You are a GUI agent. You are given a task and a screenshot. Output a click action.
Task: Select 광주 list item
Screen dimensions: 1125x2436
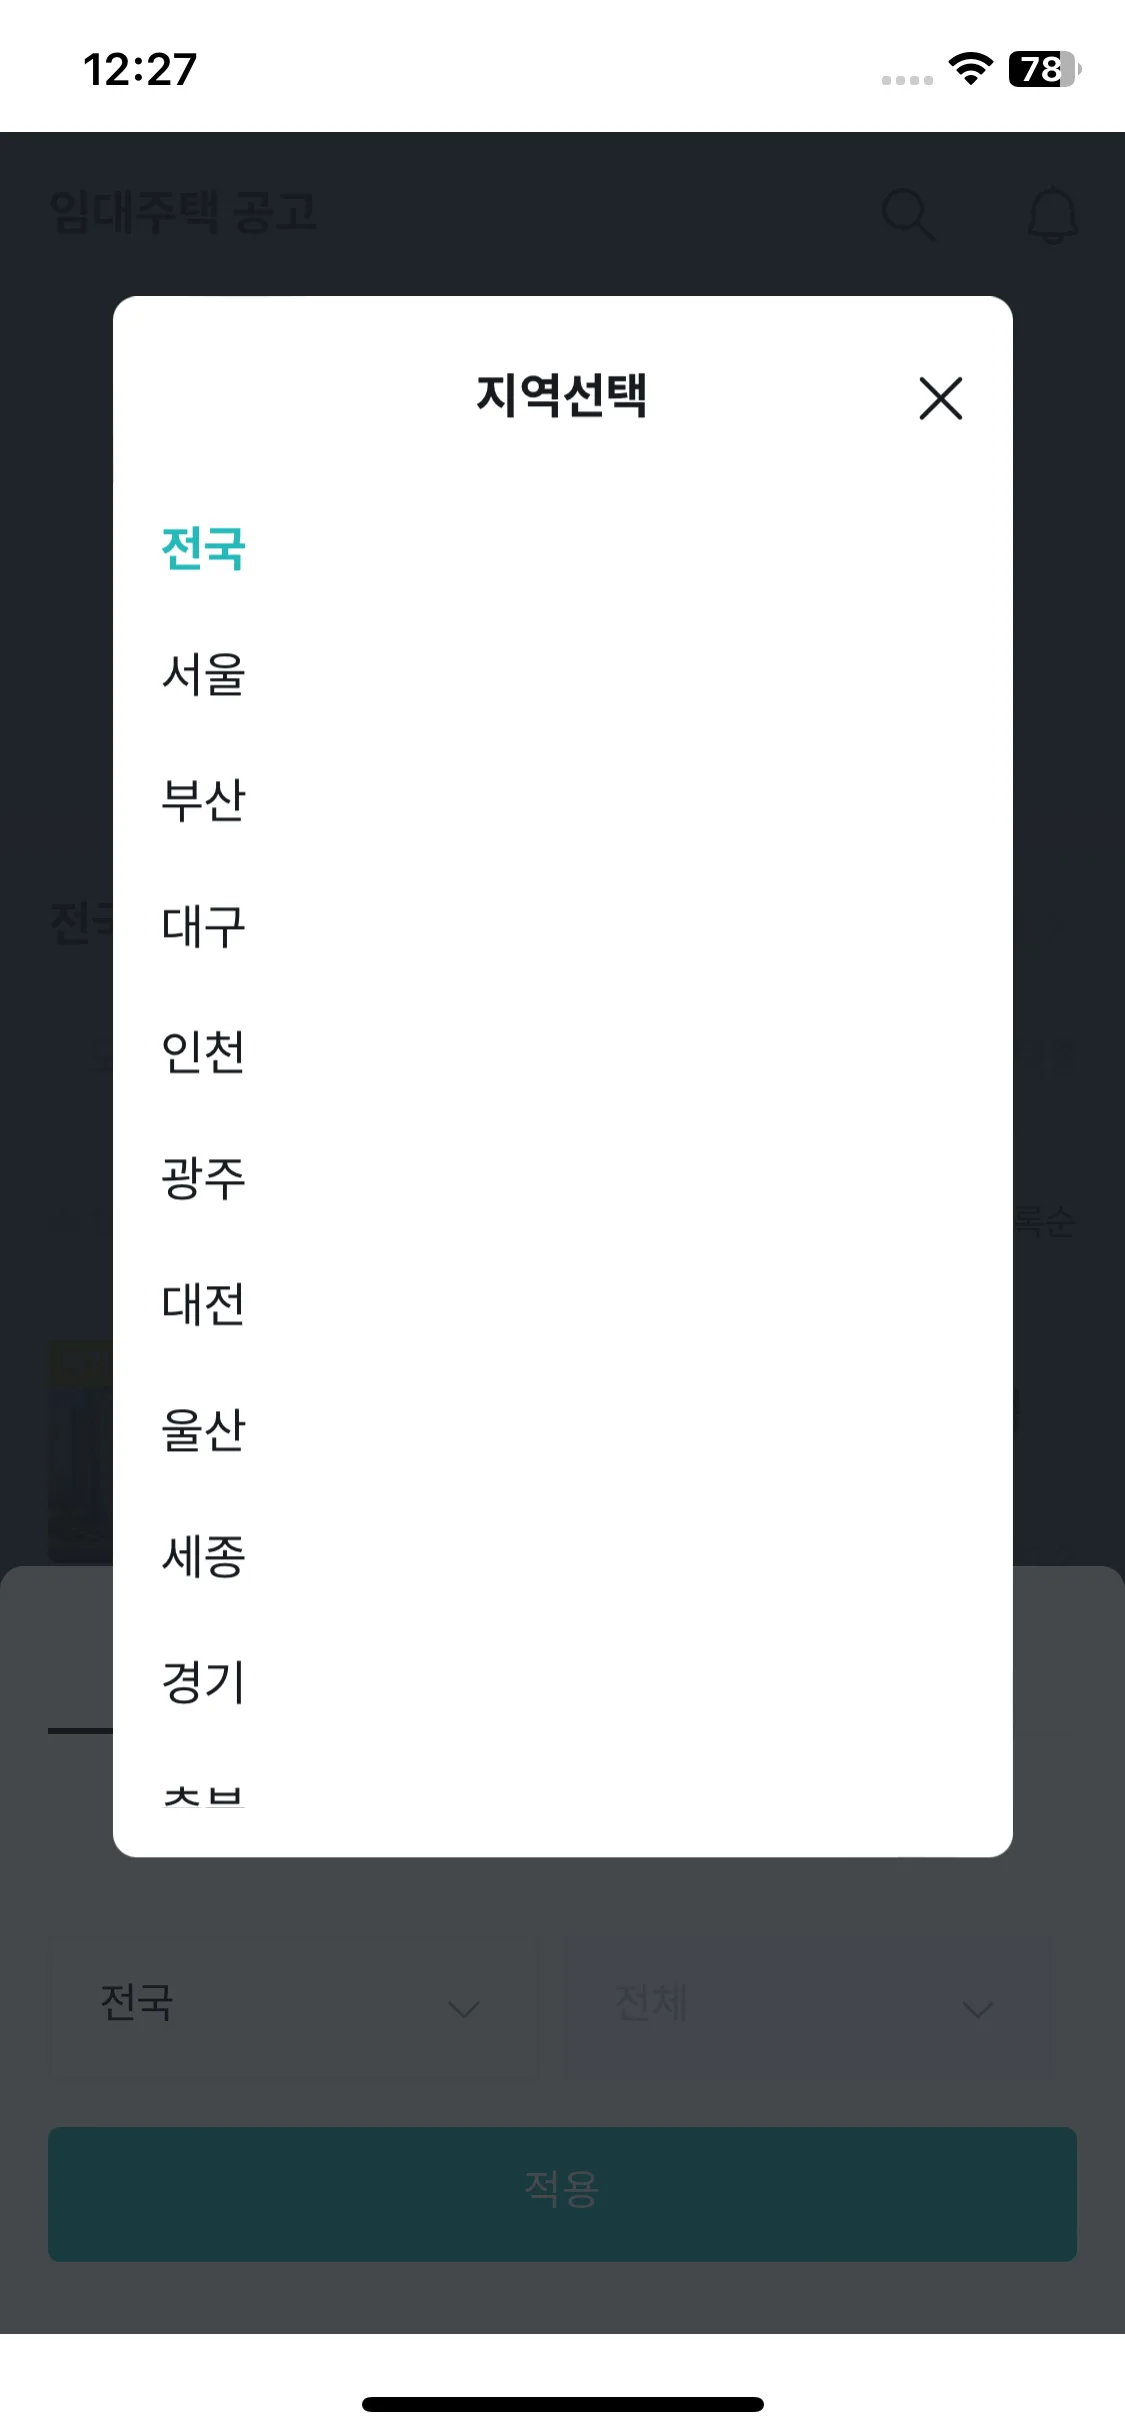coord(203,1178)
